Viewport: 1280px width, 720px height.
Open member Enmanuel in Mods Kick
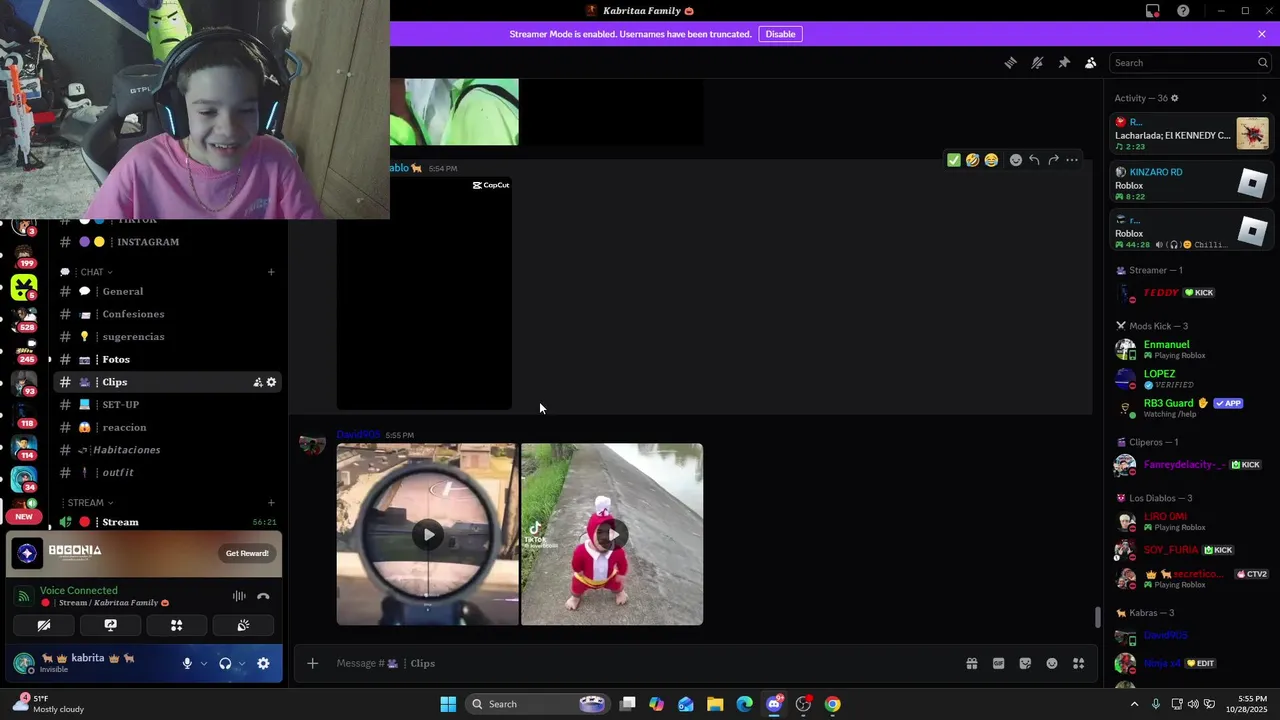coord(1190,349)
